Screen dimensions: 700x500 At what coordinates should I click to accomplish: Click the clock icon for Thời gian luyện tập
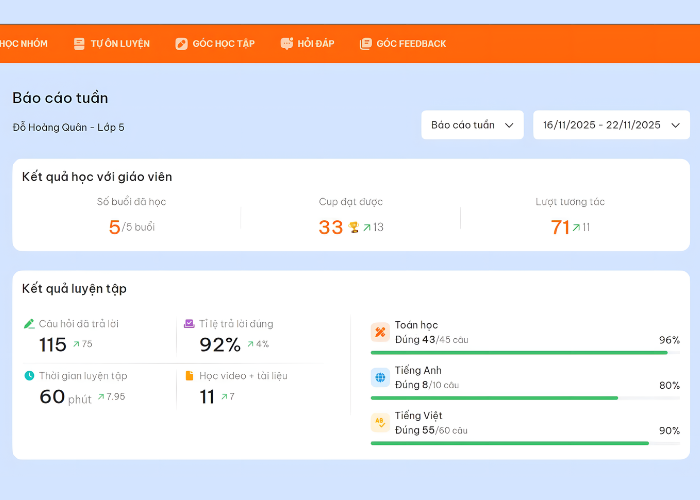[x=29, y=376]
